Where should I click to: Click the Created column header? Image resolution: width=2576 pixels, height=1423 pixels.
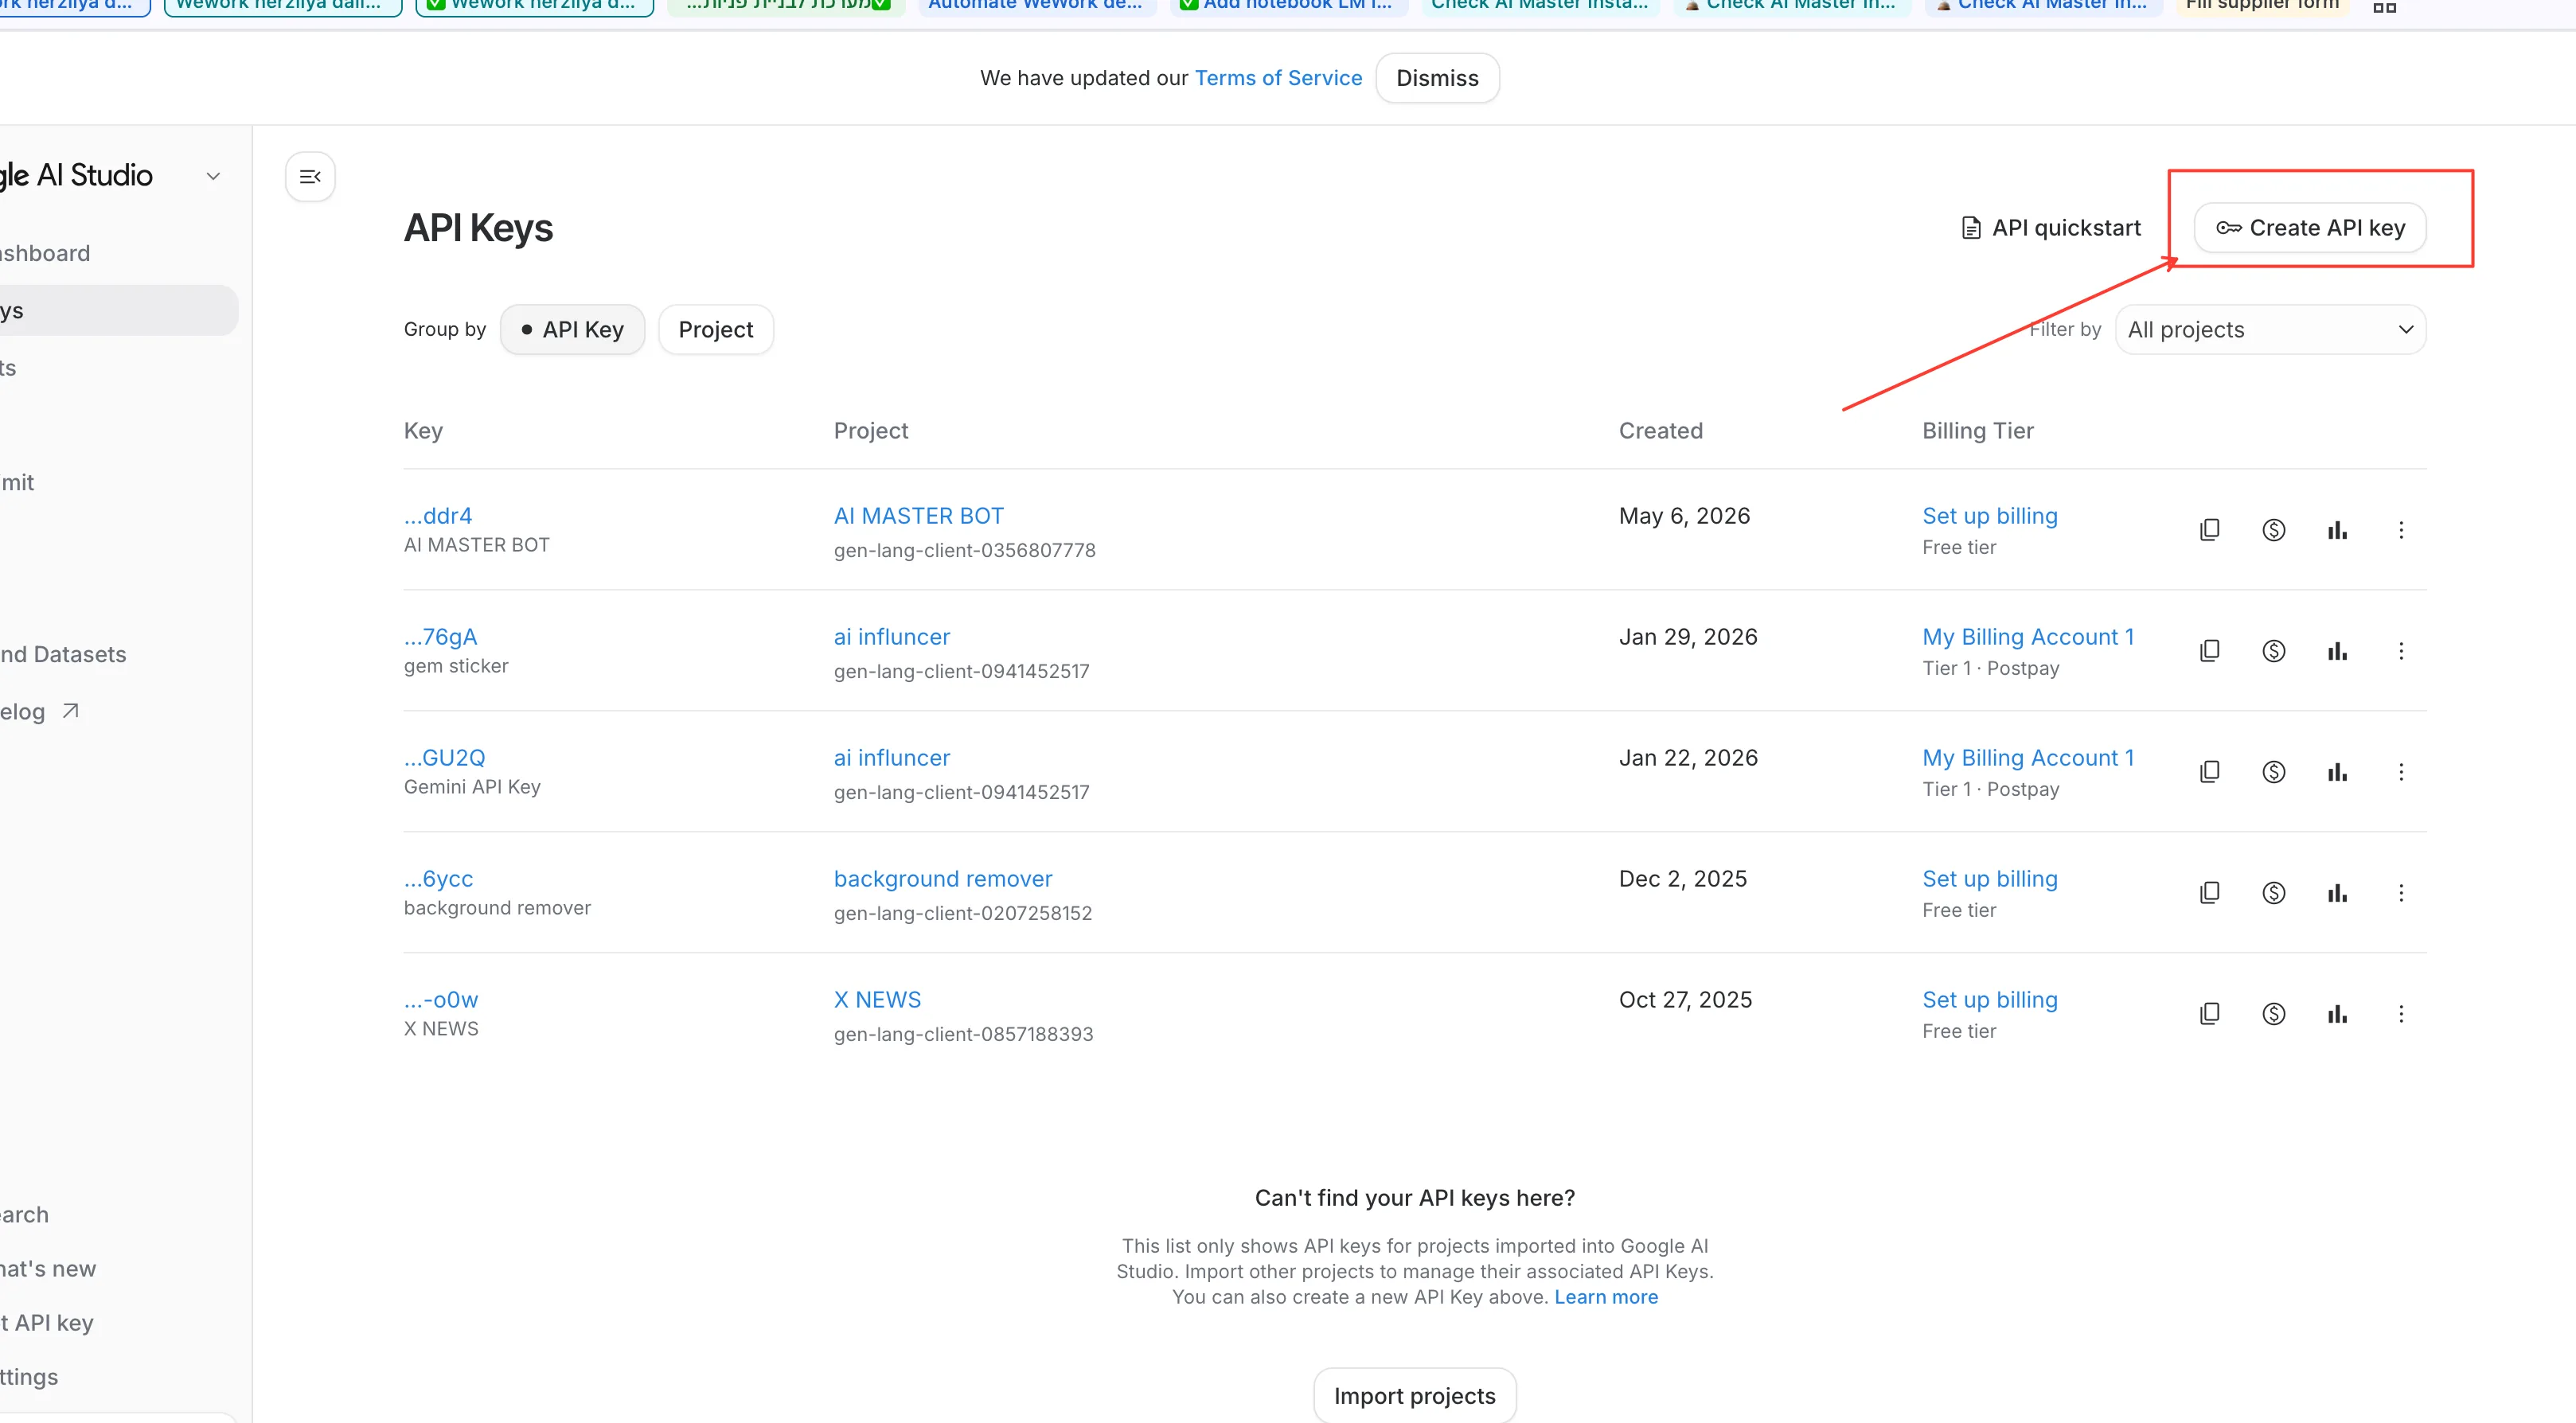(1661, 431)
